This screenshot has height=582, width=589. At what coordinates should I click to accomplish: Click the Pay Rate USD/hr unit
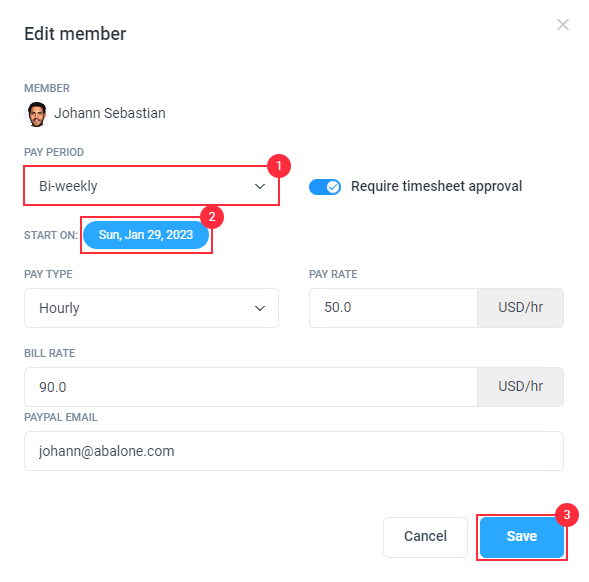point(520,308)
